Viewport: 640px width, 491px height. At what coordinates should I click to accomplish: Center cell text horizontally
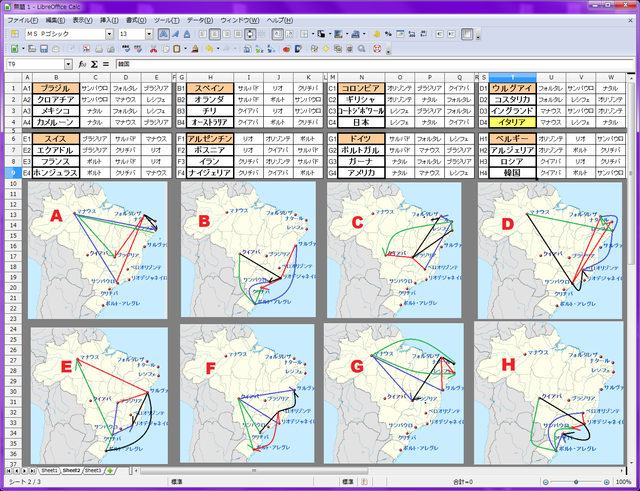[x=215, y=34]
